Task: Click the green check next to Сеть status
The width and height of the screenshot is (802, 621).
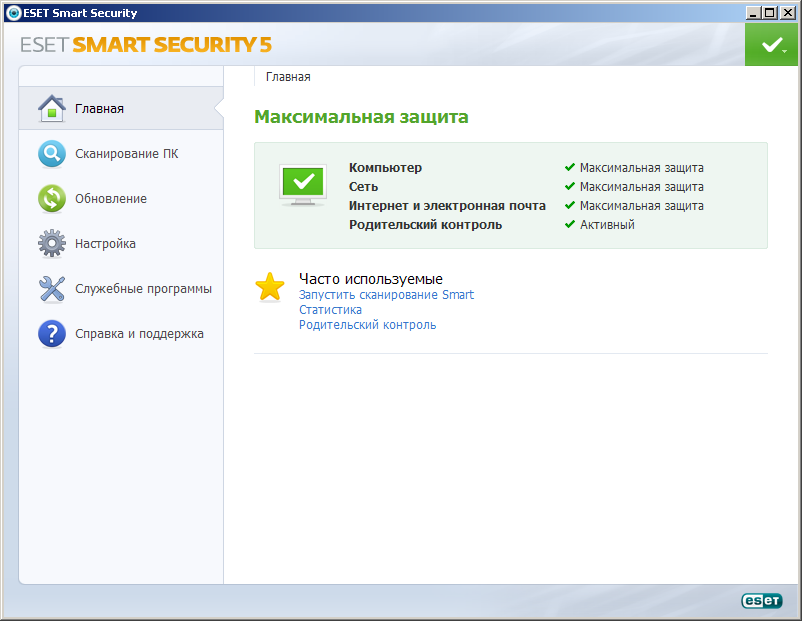Action: point(570,186)
